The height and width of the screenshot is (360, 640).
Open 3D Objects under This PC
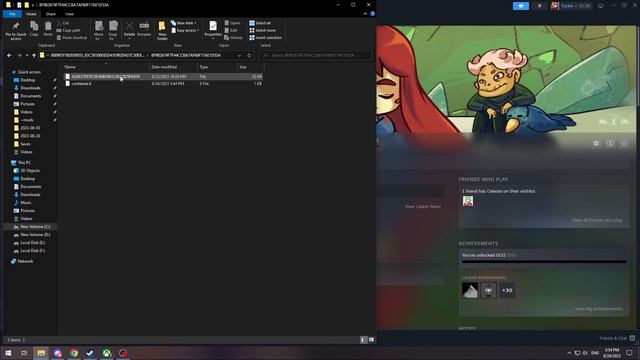(x=30, y=171)
